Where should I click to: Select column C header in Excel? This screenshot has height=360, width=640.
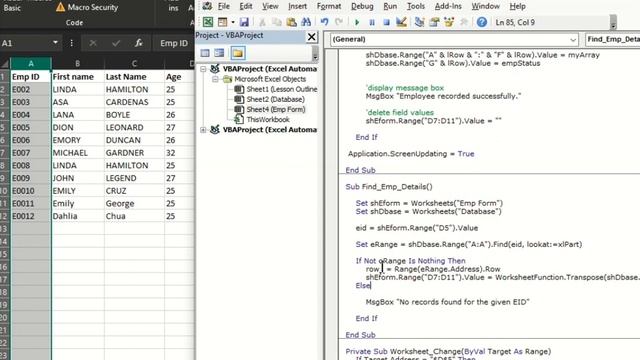point(134,63)
